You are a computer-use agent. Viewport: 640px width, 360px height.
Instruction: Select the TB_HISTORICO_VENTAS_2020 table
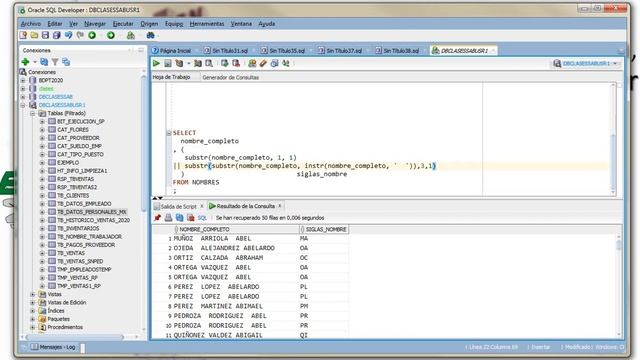(x=93, y=220)
